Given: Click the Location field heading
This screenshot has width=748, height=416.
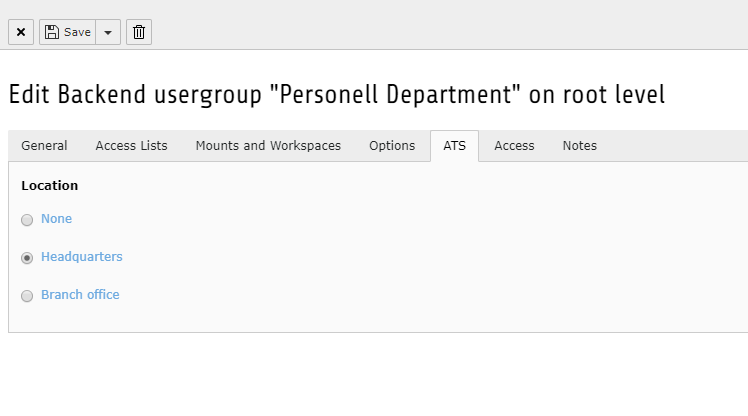Looking at the screenshot, I should point(49,185).
